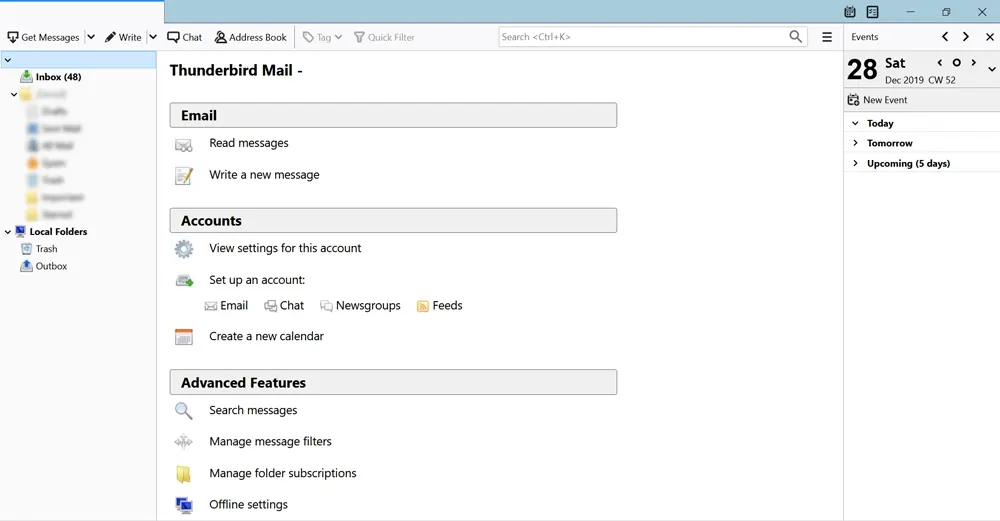Image resolution: width=1000 pixels, height=521 pixels.
Task: Click the filter arrows icon beside message filters
Action: (184, 441)
